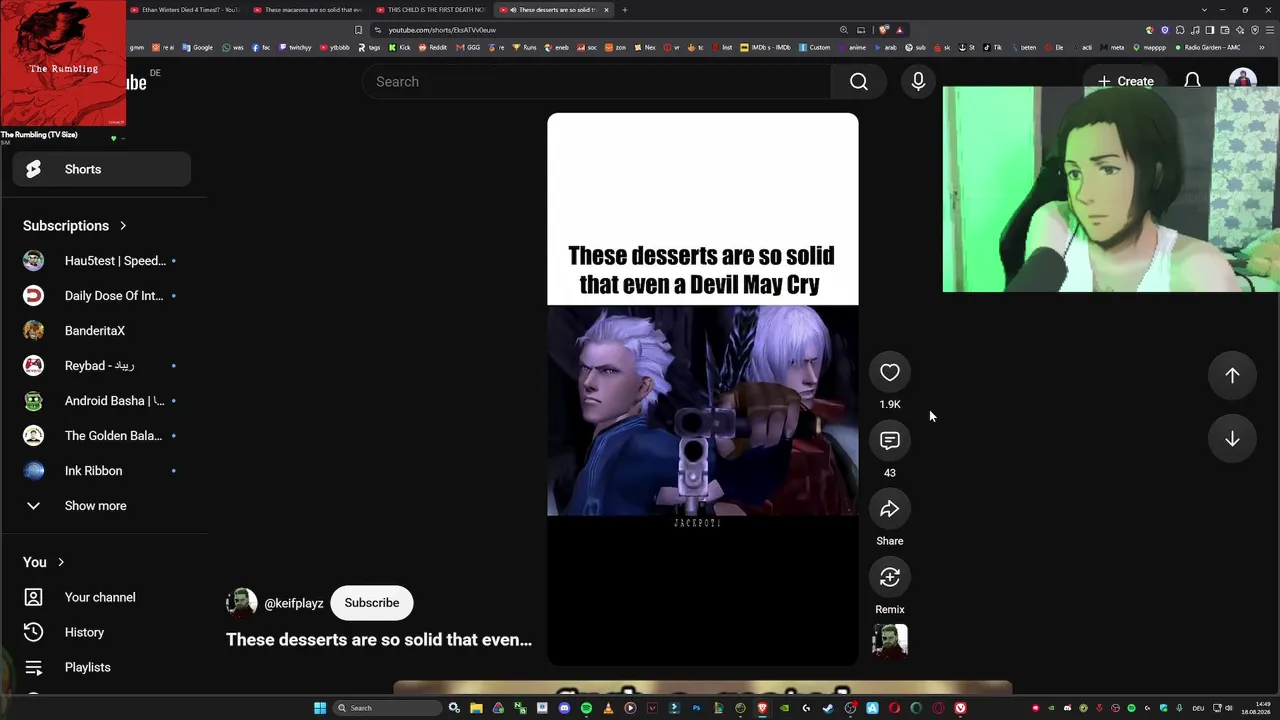
Task: Open the sound thumbnail for this short
Action: click(x=889, y=641)
